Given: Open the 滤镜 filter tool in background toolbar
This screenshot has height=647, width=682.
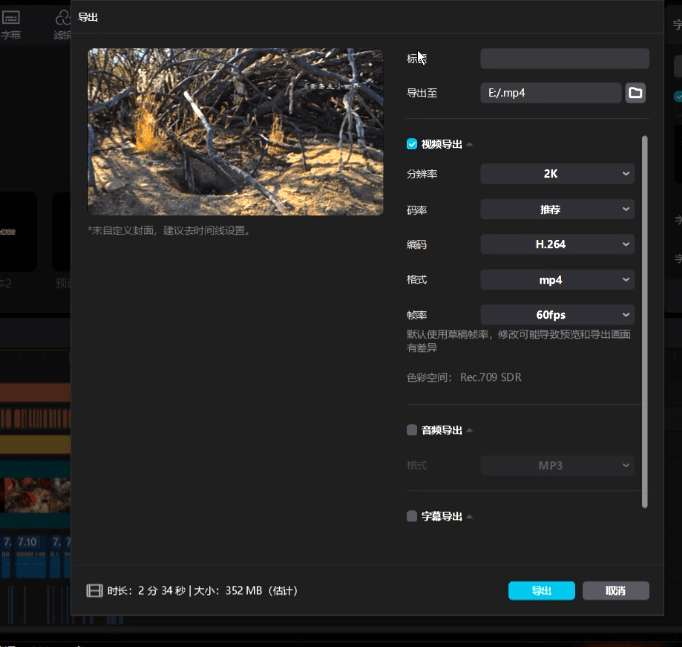Looking at the screenshot, I should point(62,24).
